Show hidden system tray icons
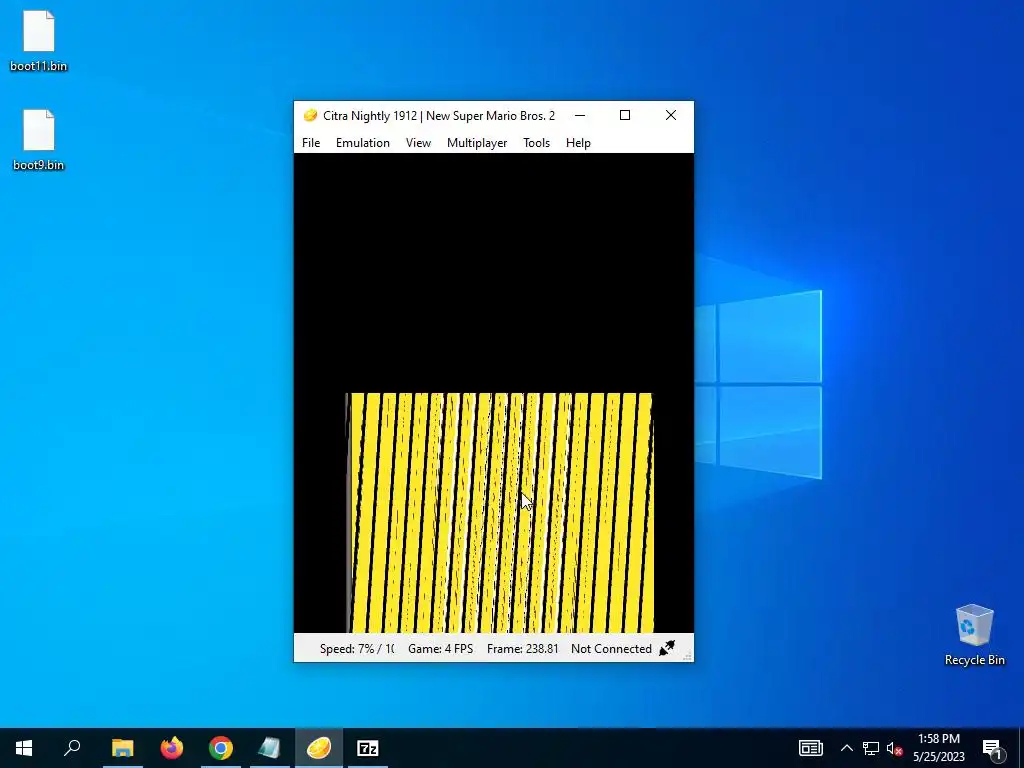Image resolution: width=1024 pixels, height=768 pixels. coord(846,748)
